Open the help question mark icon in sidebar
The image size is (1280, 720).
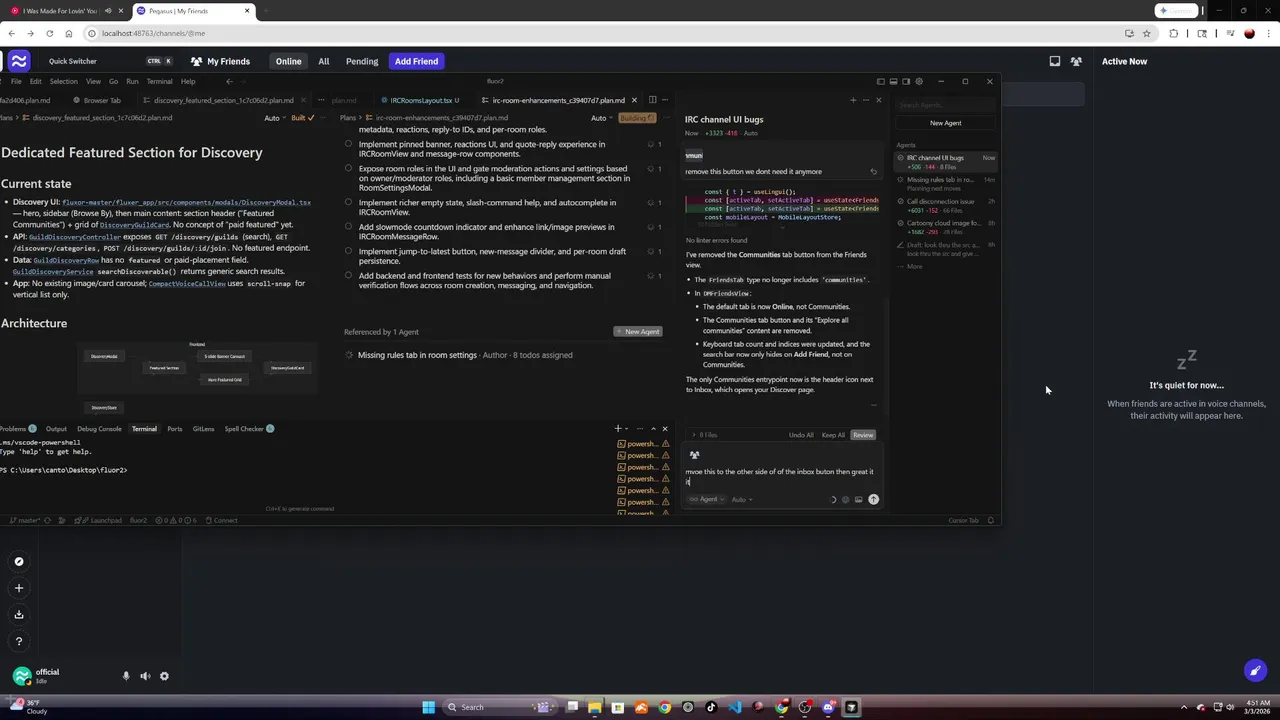click(x=19, y=642)
